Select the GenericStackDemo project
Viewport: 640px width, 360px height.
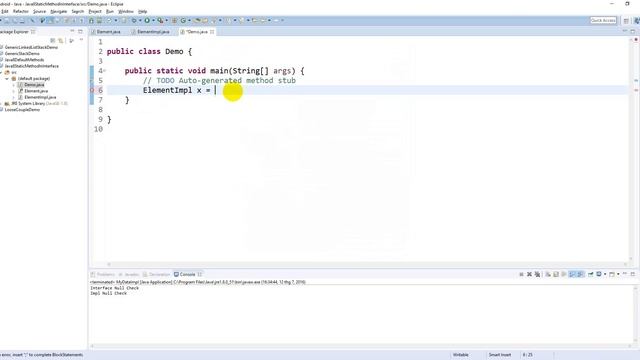point(22,53)
